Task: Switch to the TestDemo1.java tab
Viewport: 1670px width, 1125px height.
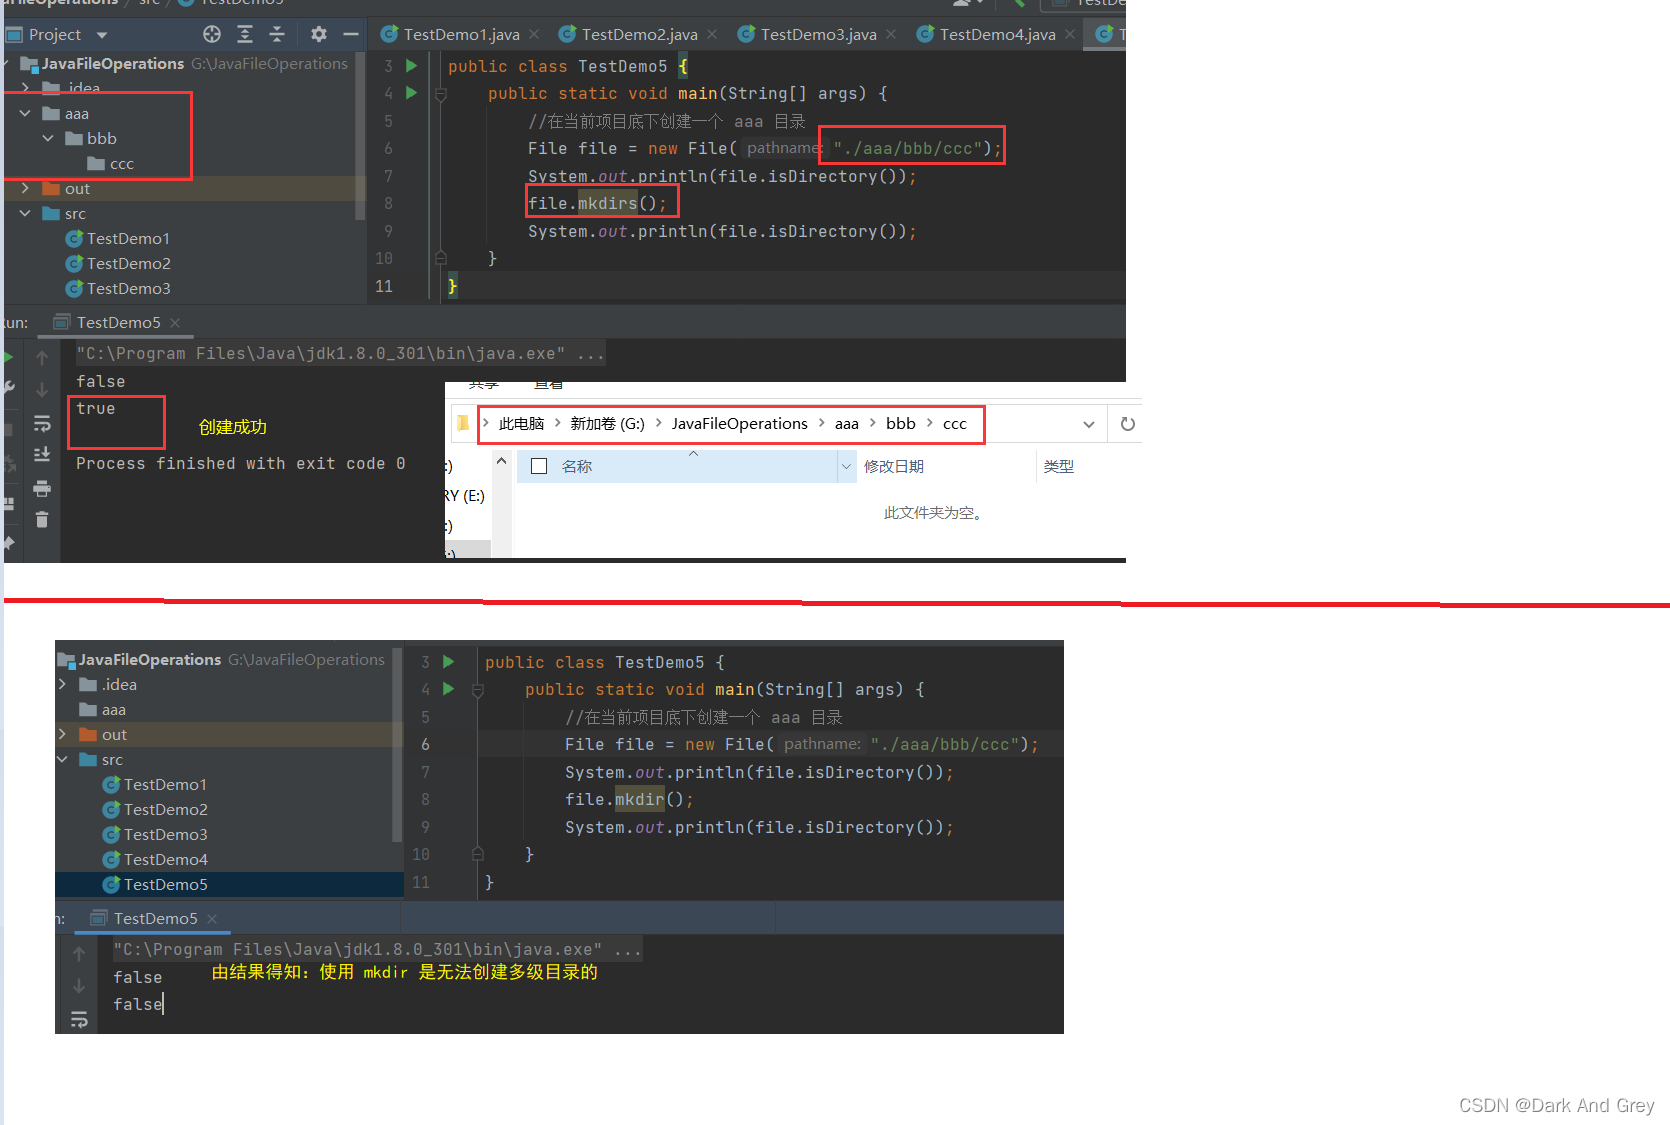Action: [x=461, y=34]
